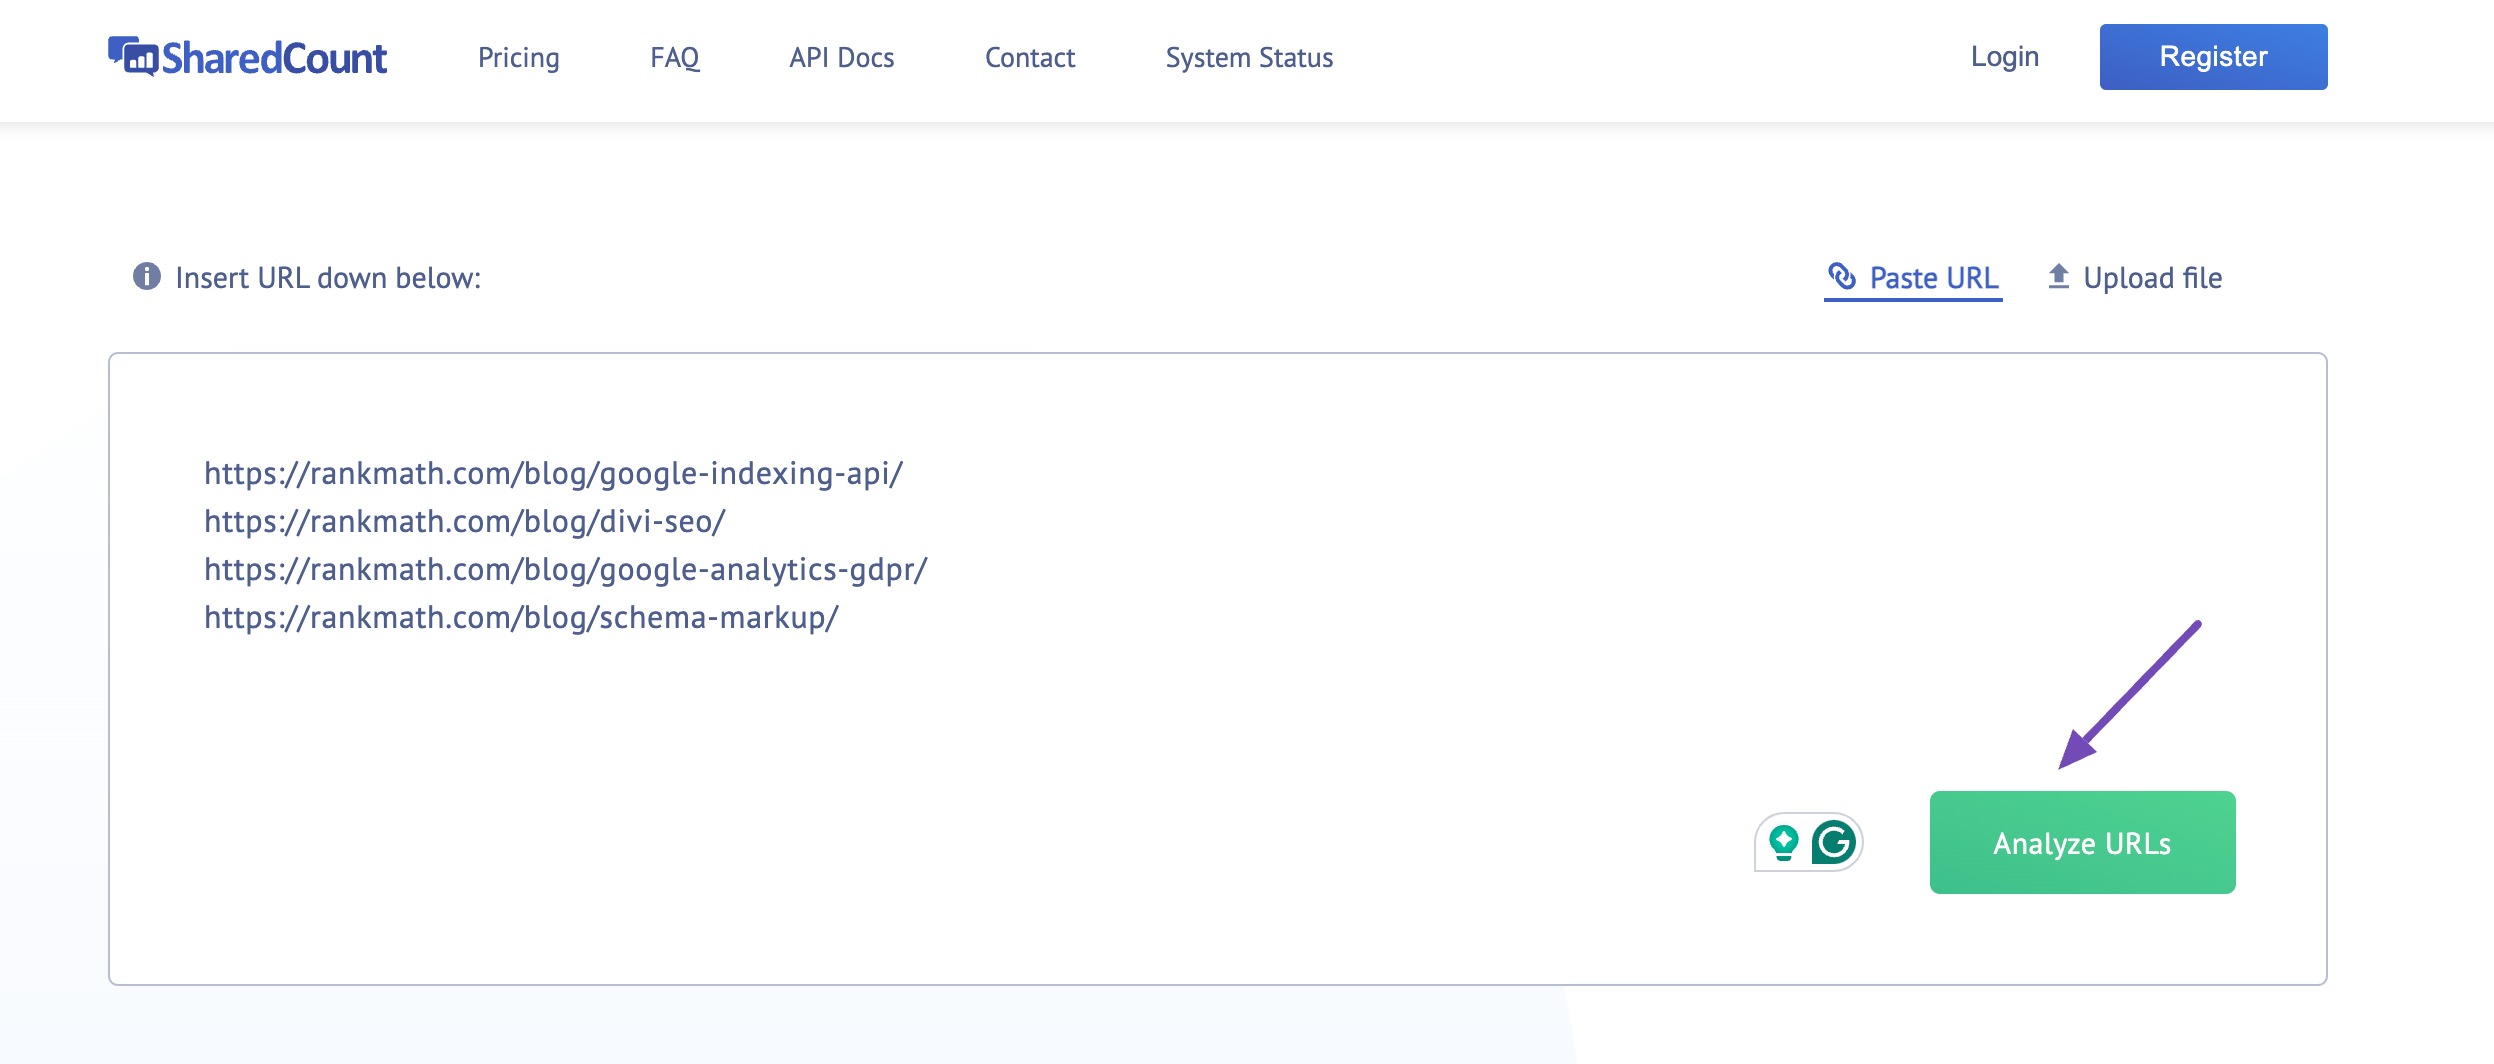Screen dimensions: 2494x1064
Task: View System Status page
Action: click(x=1249, y=58)
